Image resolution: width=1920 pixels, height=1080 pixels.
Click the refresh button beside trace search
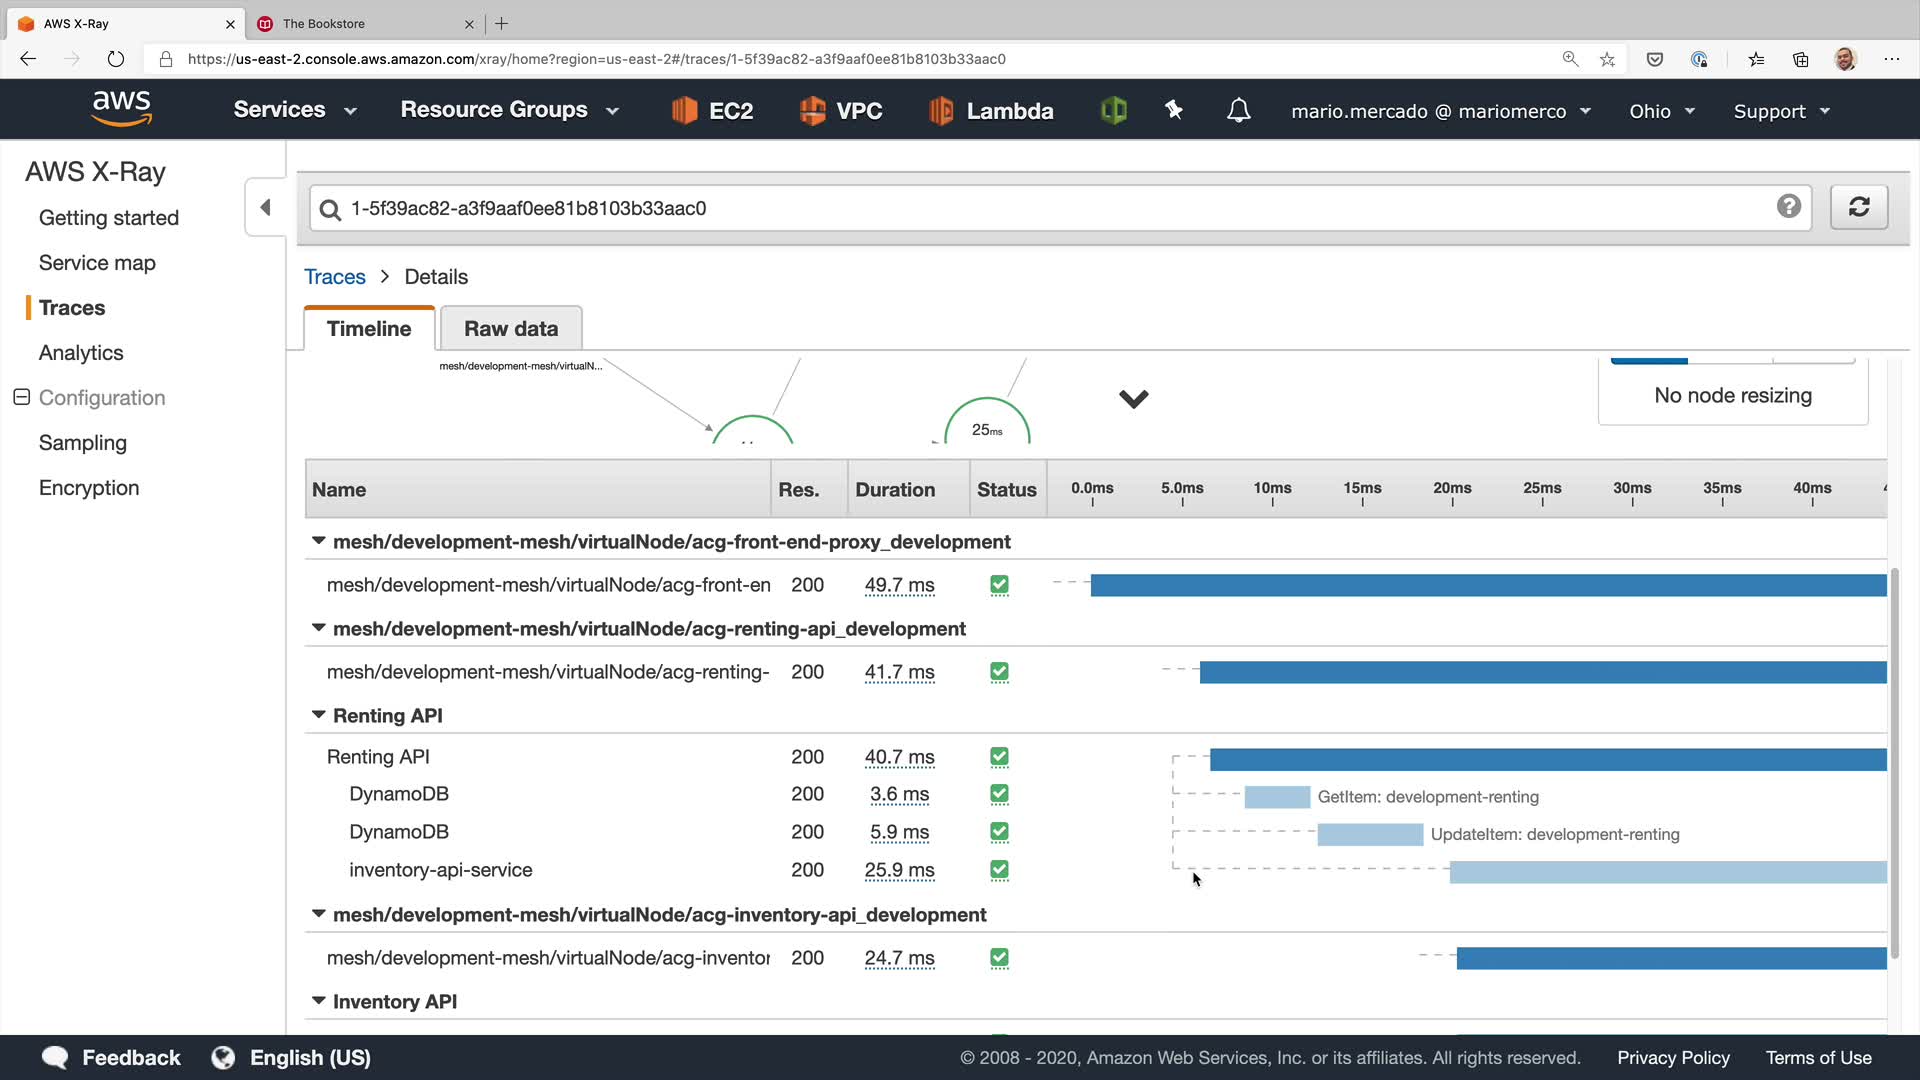(1858, 207)
